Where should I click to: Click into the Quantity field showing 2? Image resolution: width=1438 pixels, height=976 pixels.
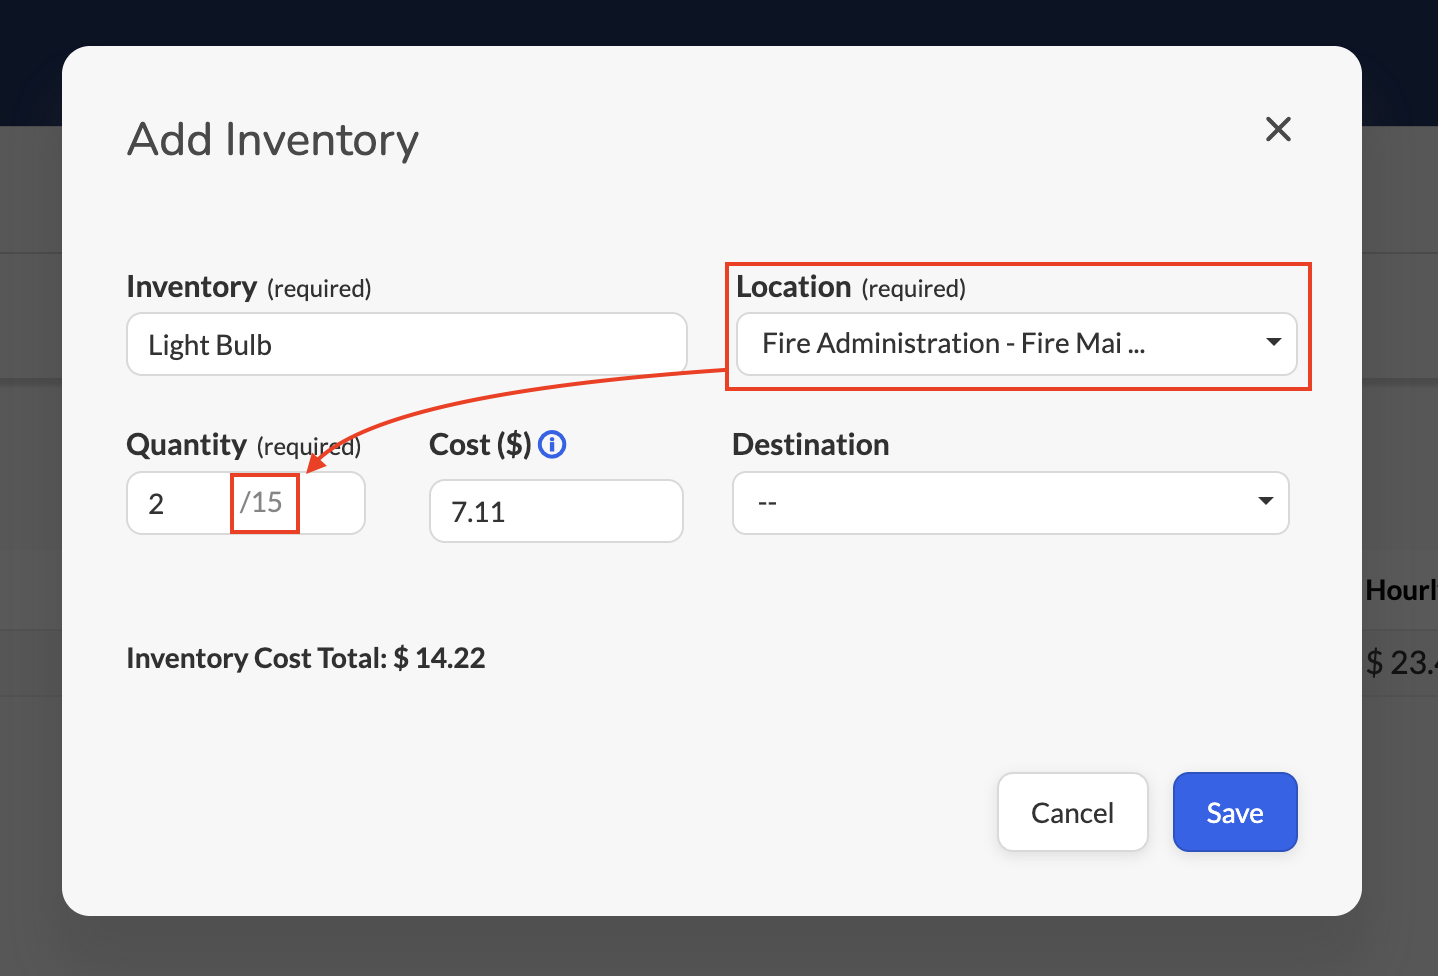pyautogui.click(x=180, y=503)
